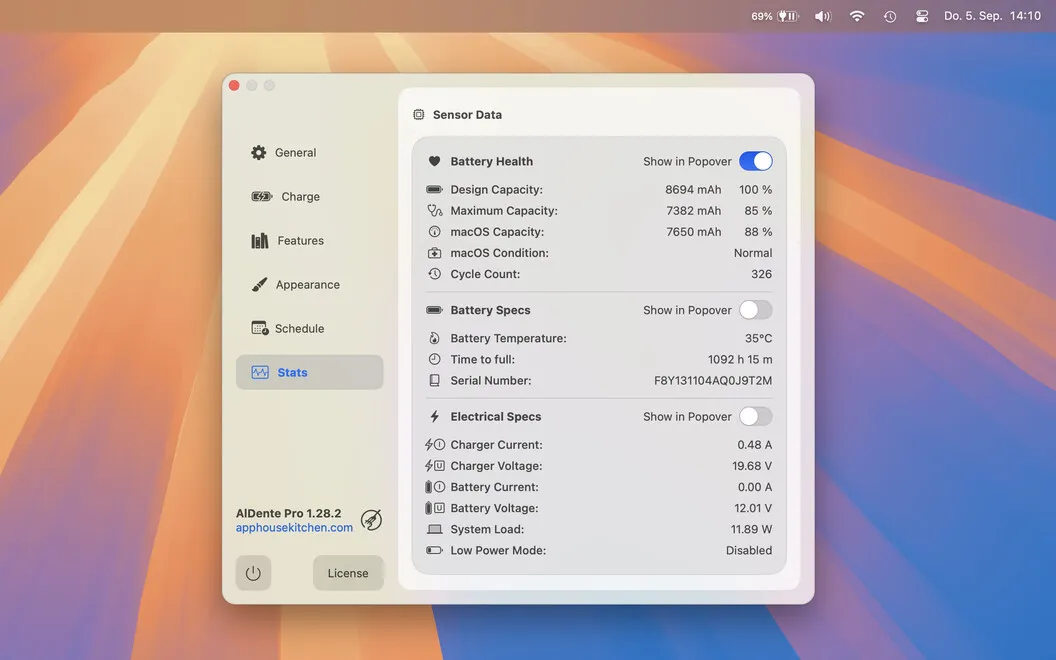The image size is (1056, 660).
Task: Click the Charge battery bolt icon
Action: (x=261, y=197)
